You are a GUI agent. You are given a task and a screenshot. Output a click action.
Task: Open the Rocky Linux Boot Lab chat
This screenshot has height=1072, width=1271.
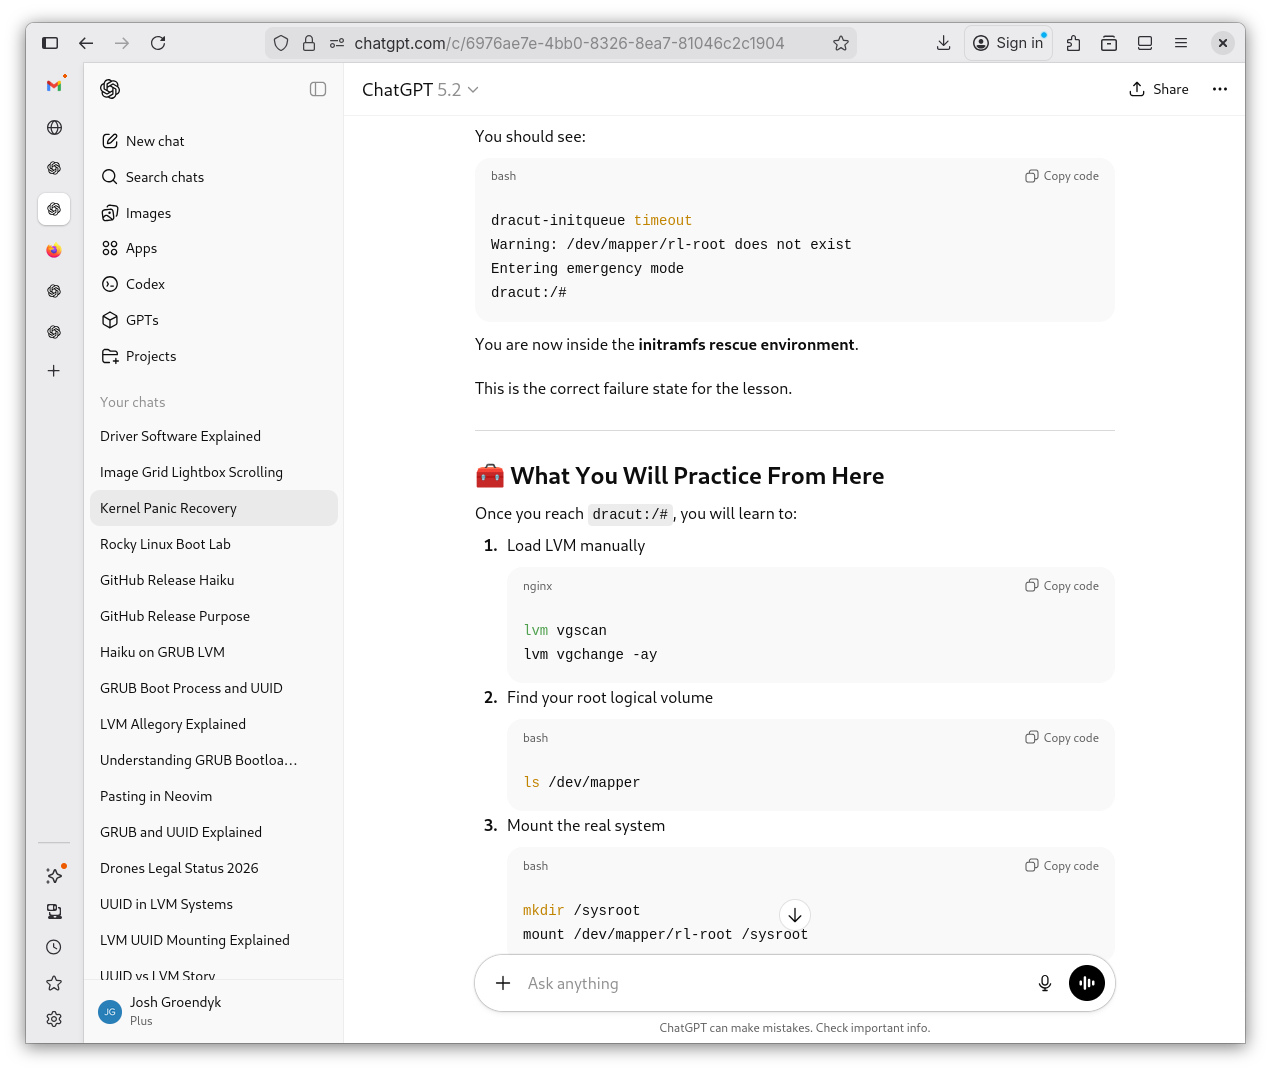click(x=165, y=544)
